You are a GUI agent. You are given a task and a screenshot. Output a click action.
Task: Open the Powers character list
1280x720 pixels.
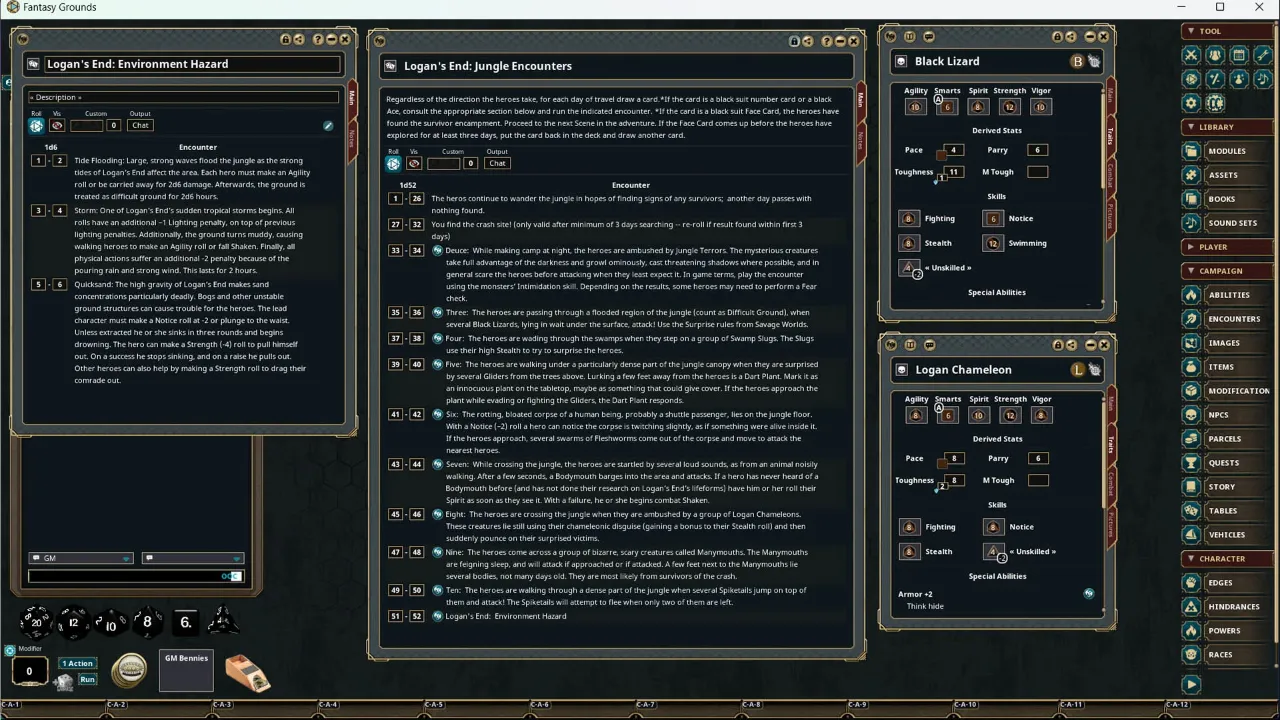pos(1228,631)
